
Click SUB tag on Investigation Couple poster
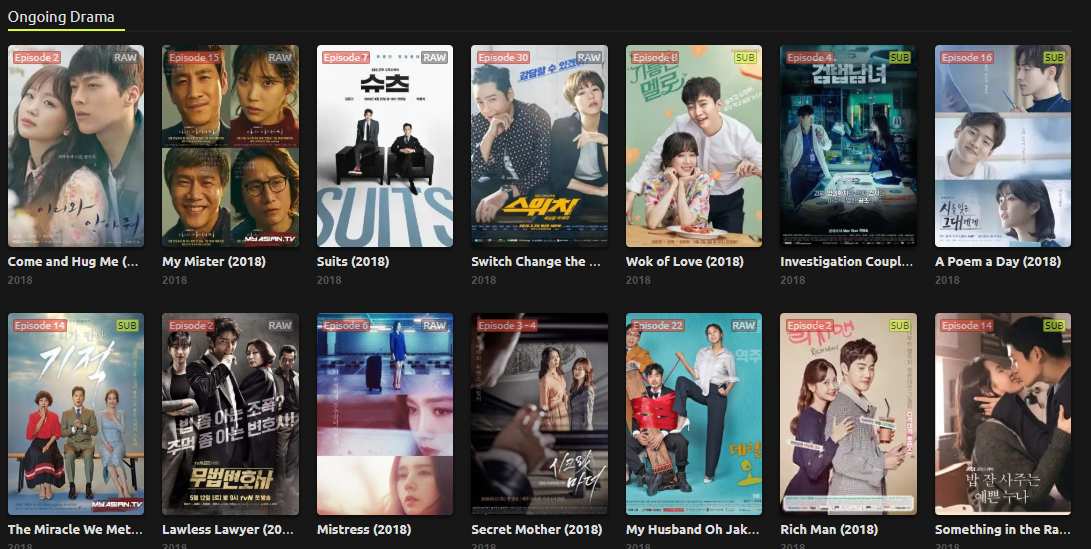tap(900, 58)
